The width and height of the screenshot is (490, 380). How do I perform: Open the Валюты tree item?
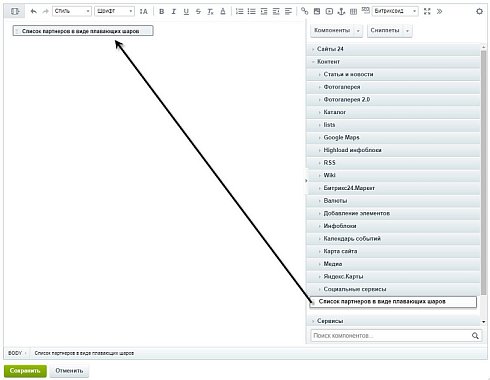tap(393, 201)
